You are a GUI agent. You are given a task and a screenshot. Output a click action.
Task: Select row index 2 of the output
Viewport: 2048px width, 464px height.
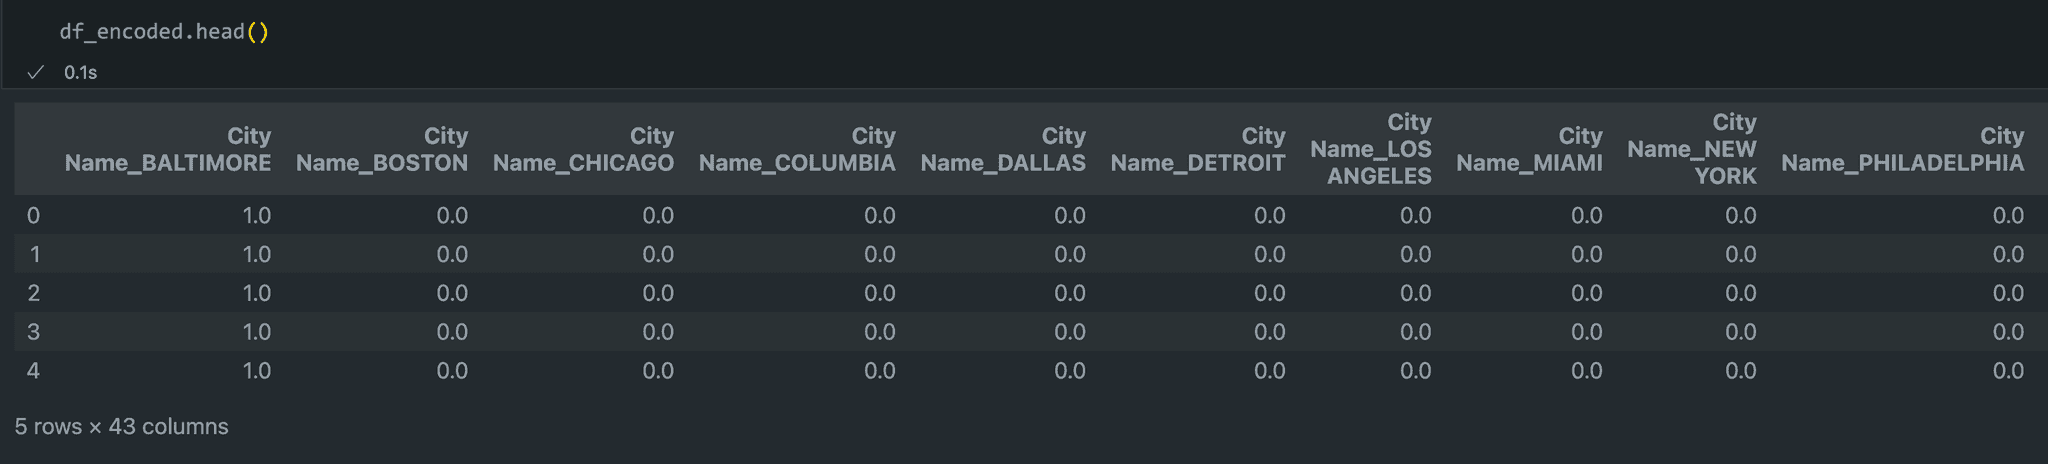[34, 293]
